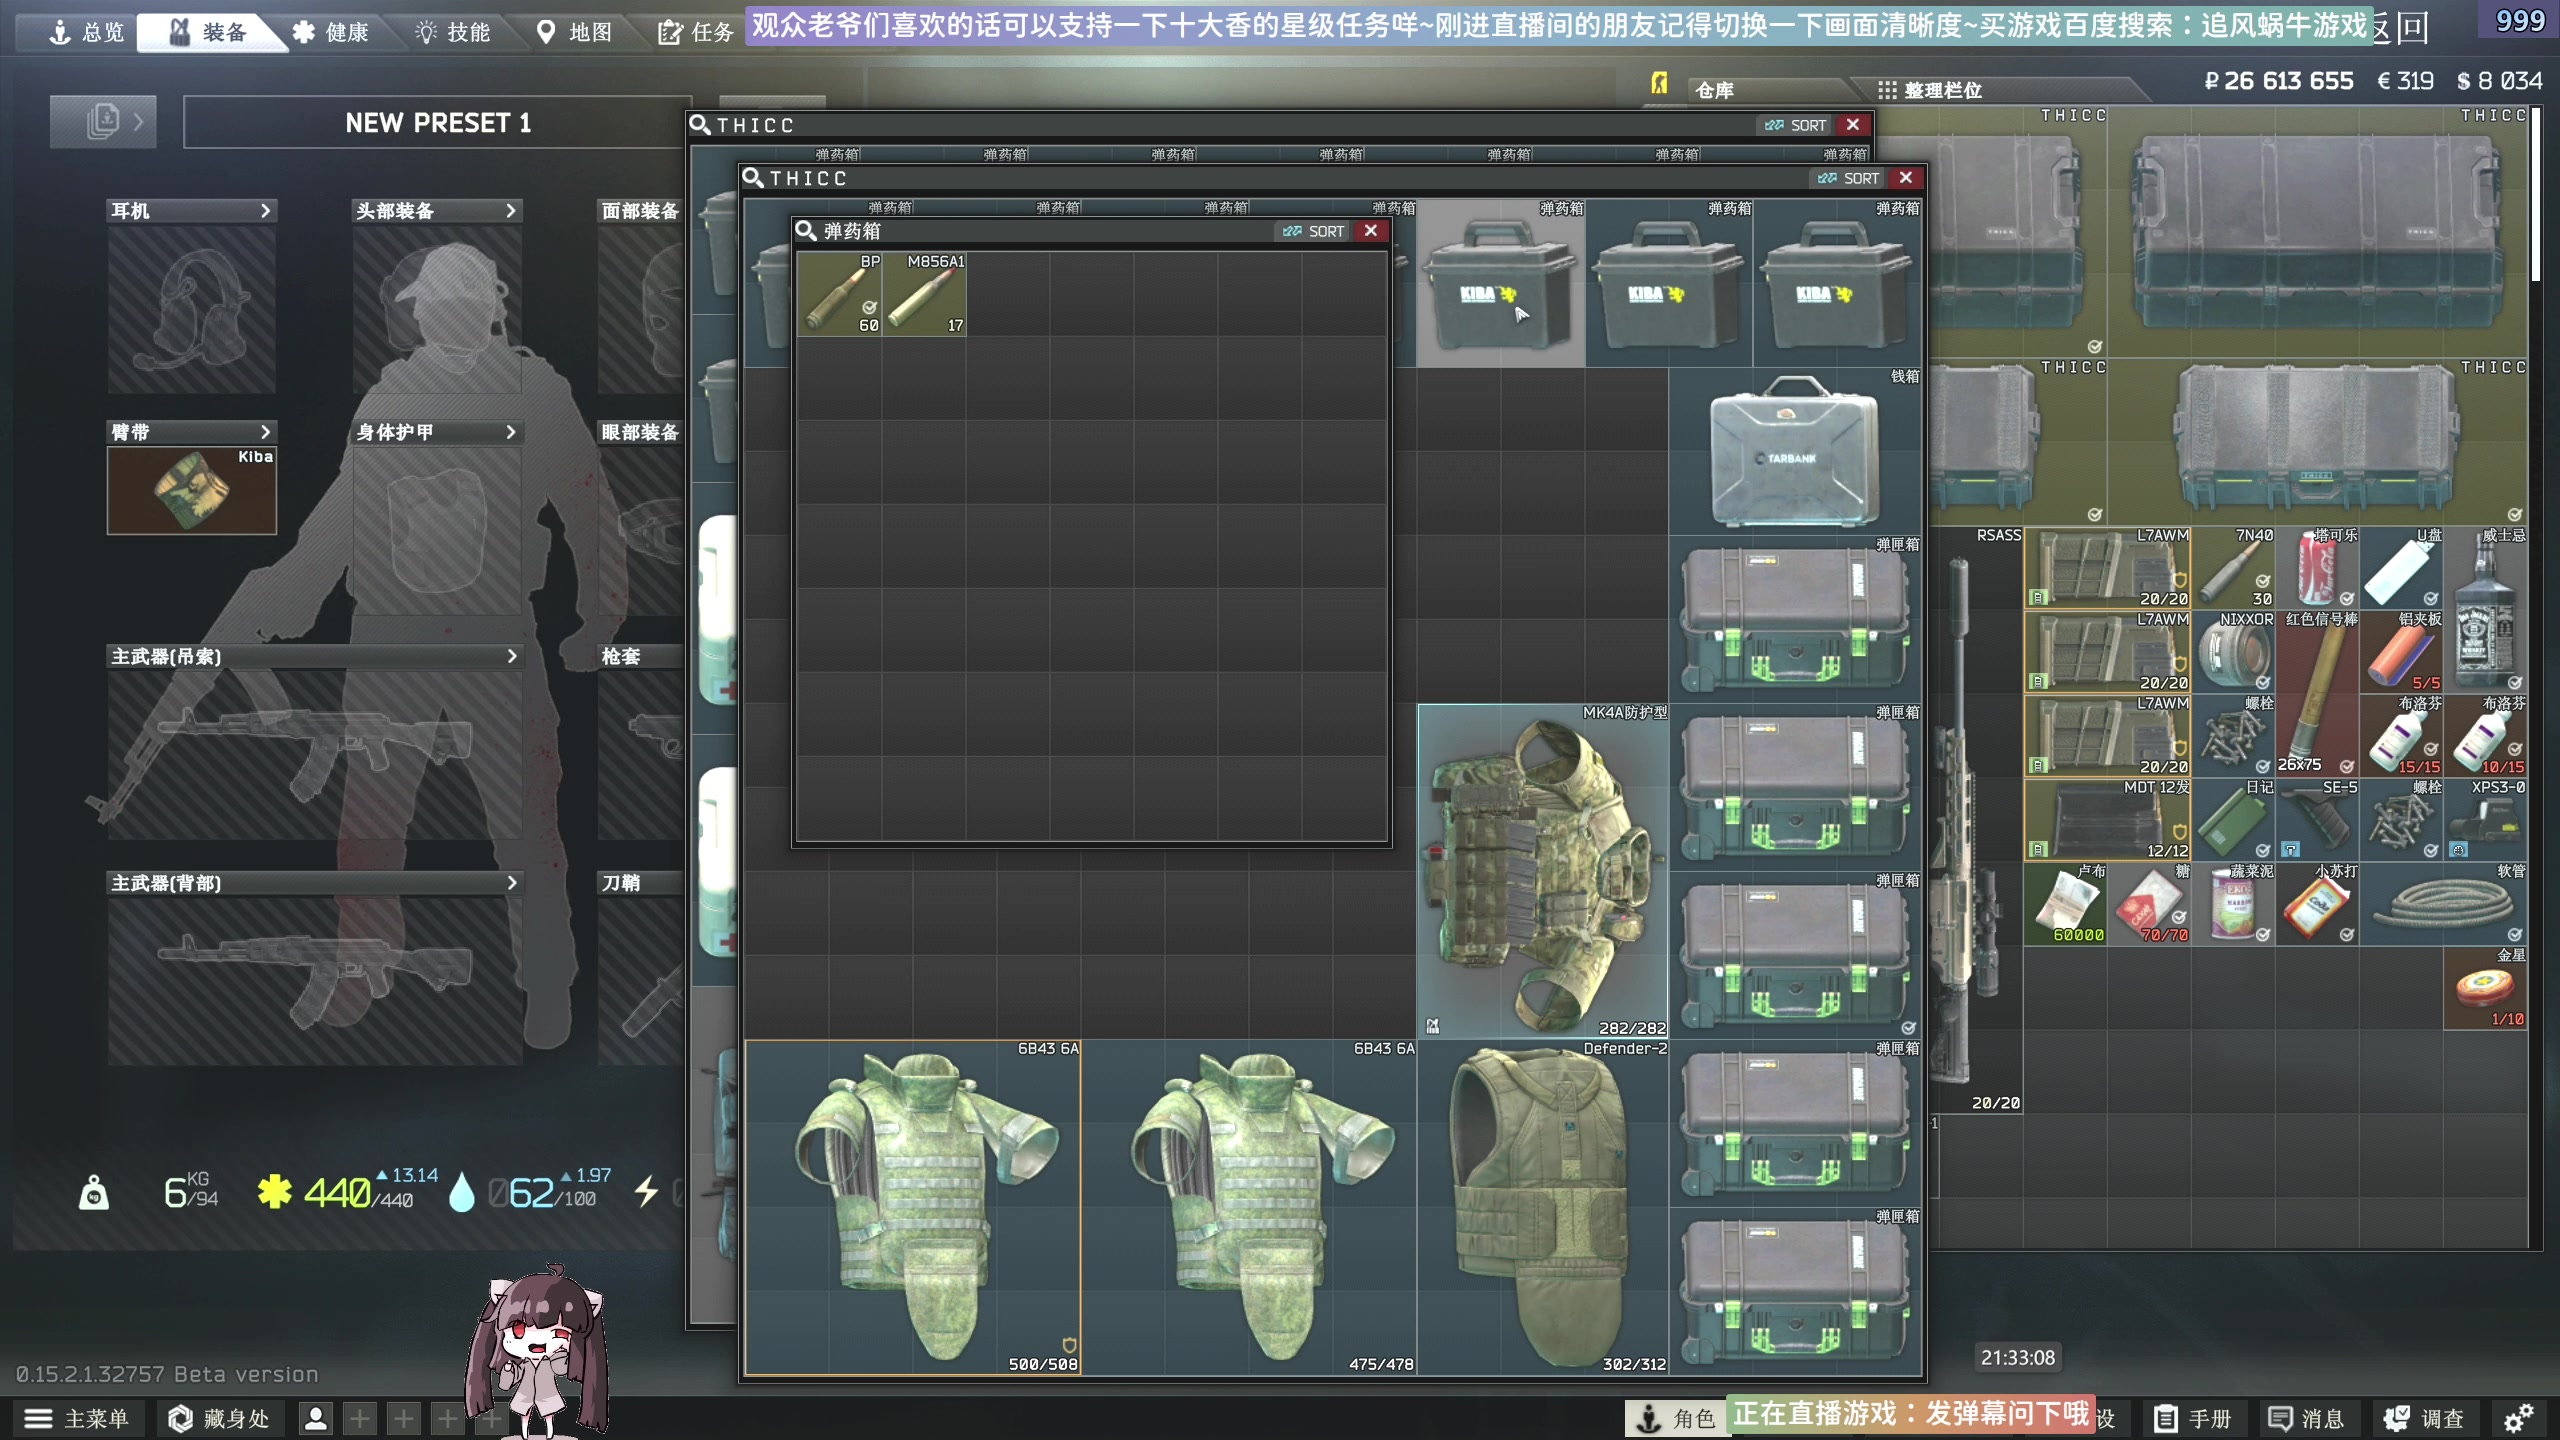The width and height of the screenshot is (2560, 1440).
Task: Select the 卢布 roubles stack 60000
Action: click(x=2066, y=903)
